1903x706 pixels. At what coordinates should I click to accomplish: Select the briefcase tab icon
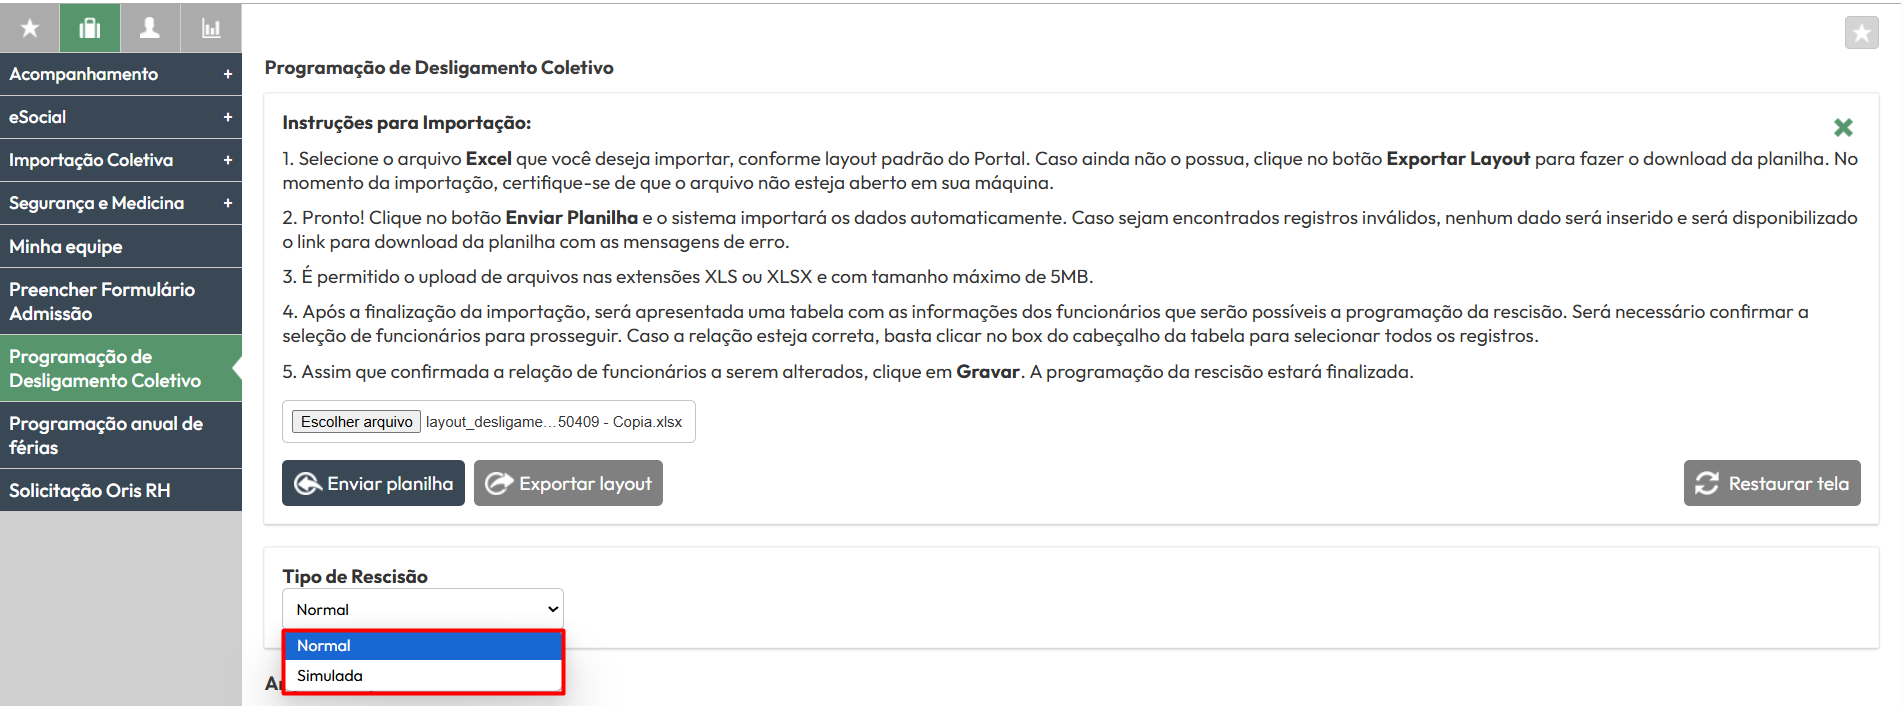90,28
